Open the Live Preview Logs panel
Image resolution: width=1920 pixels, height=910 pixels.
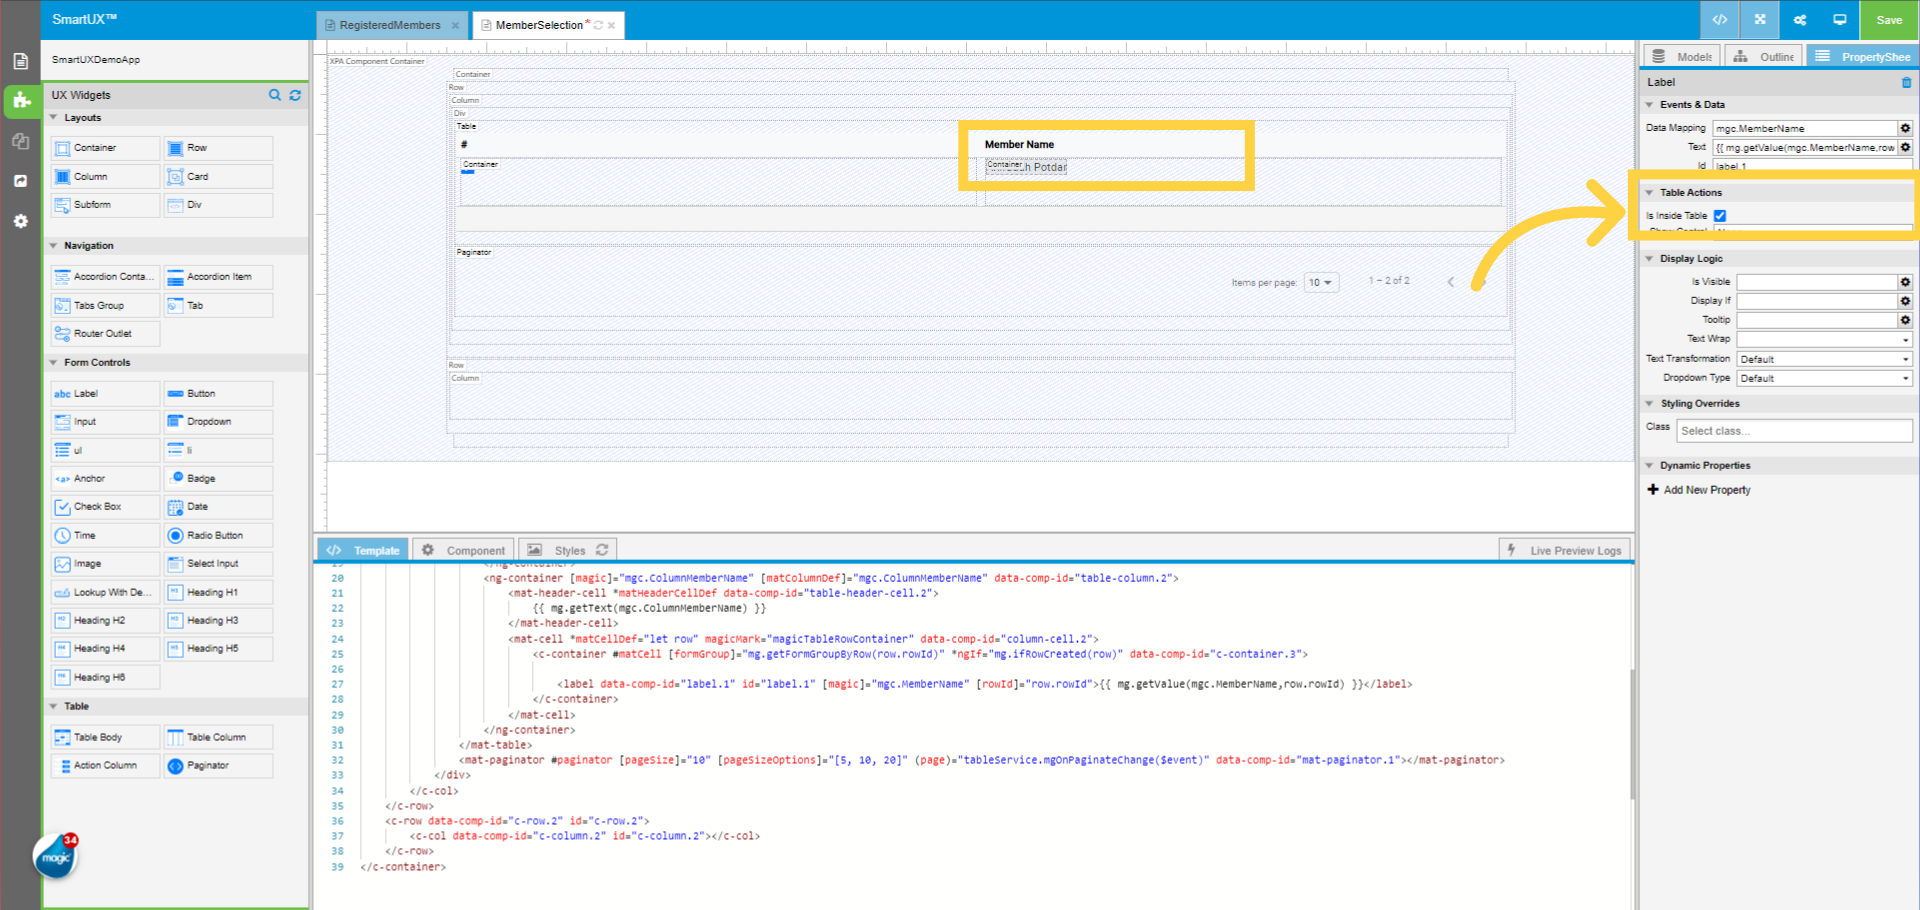click(x=1565, y=549)
